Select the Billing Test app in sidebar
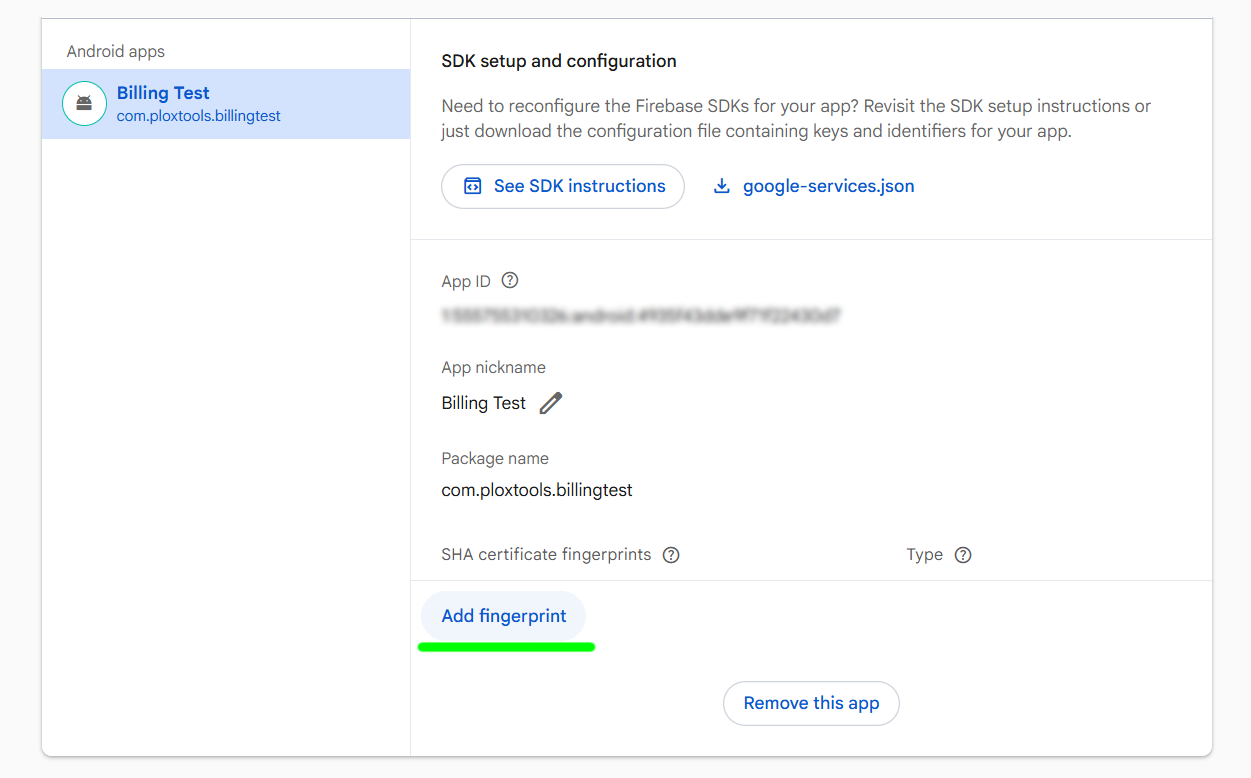 (163, 93)
